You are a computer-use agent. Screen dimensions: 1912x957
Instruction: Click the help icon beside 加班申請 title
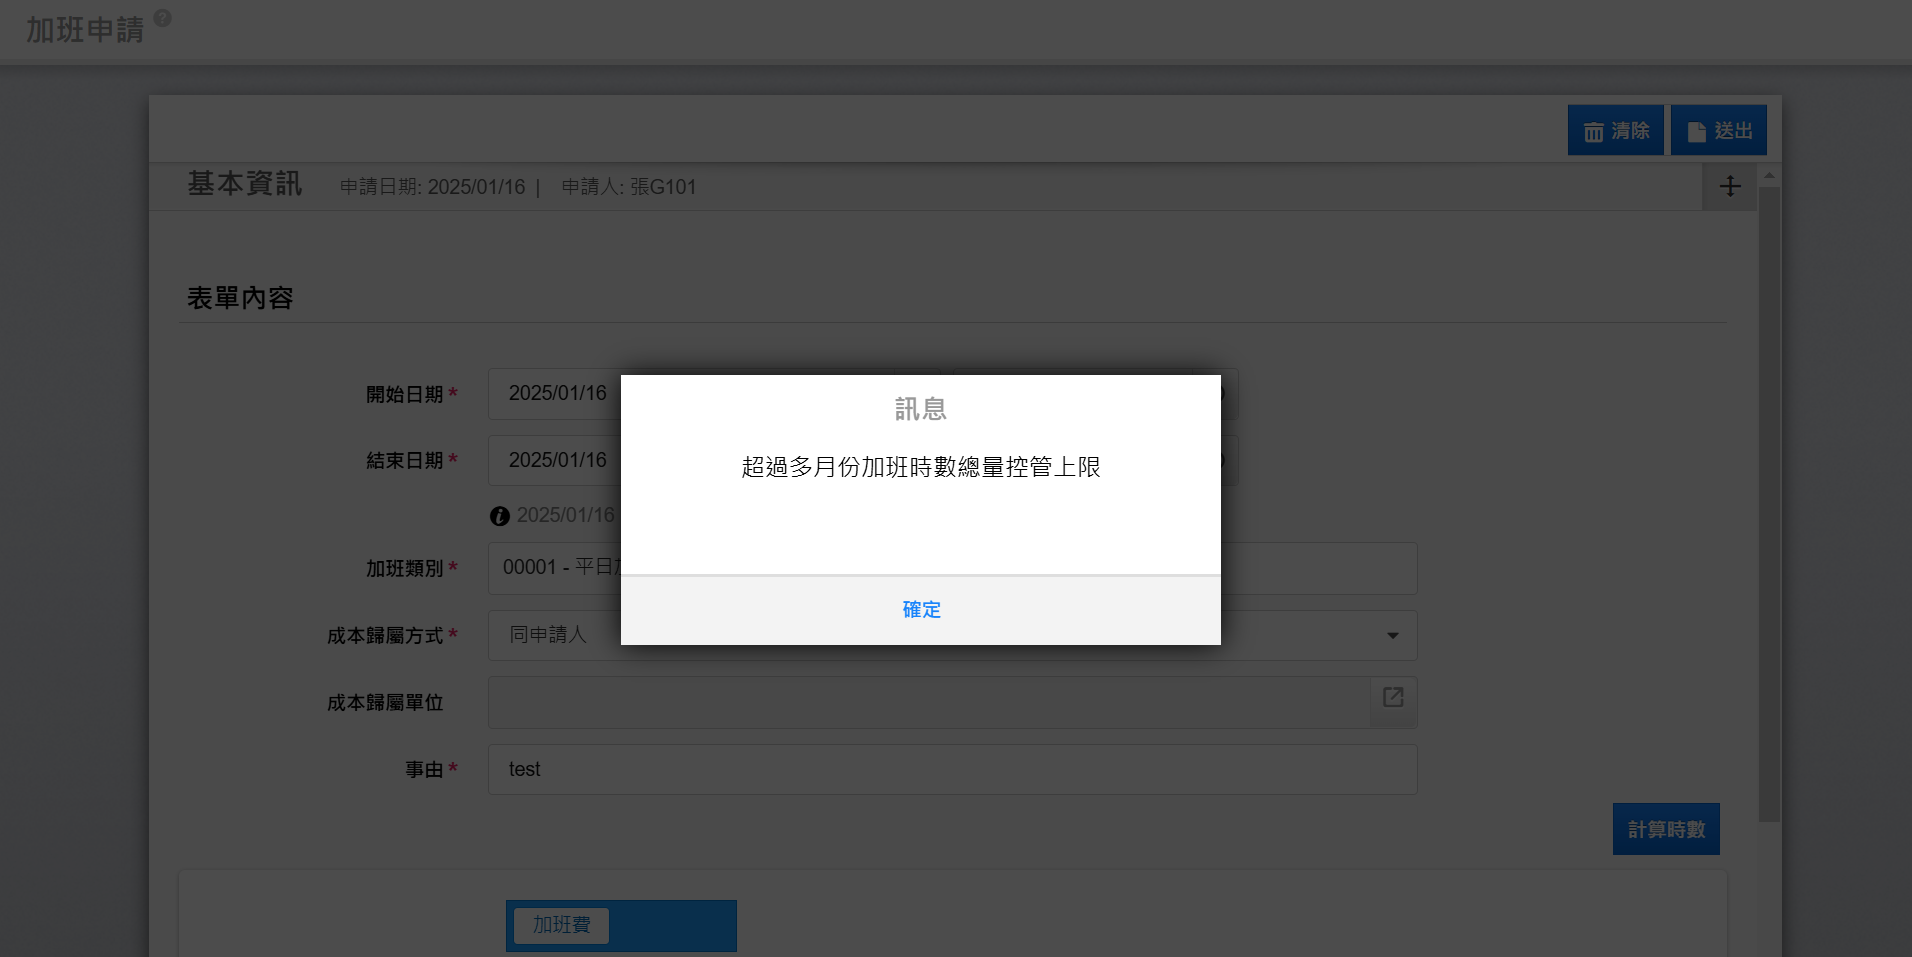[x=163, y=18]
